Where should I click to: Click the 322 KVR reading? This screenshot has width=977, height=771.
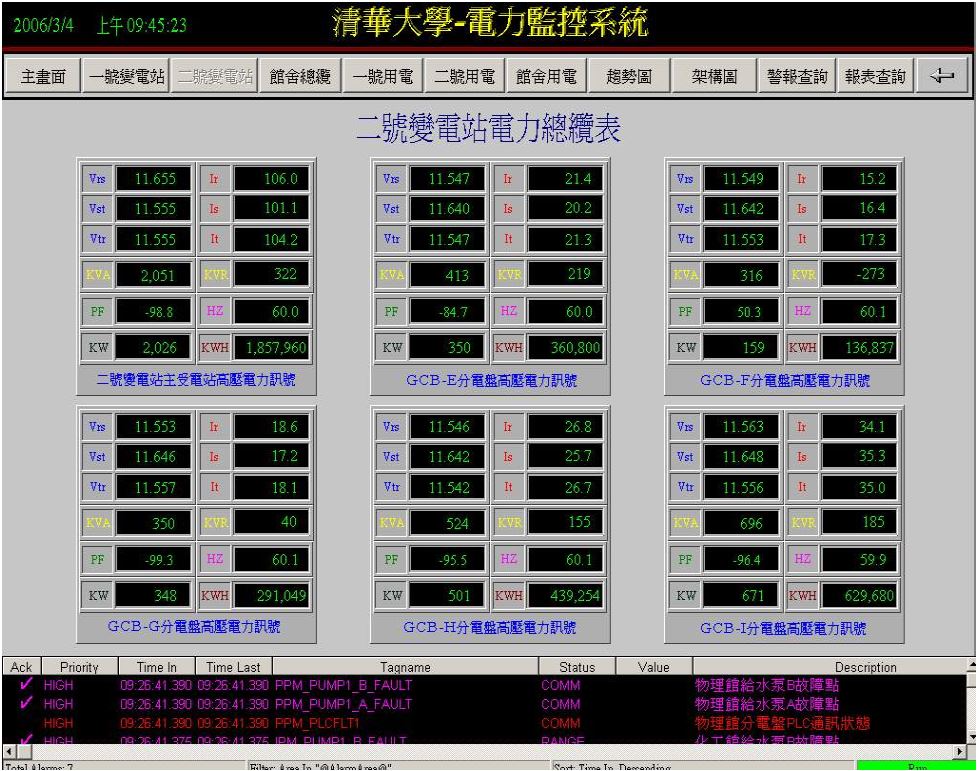pyautogui.click(x=271, y=274)
